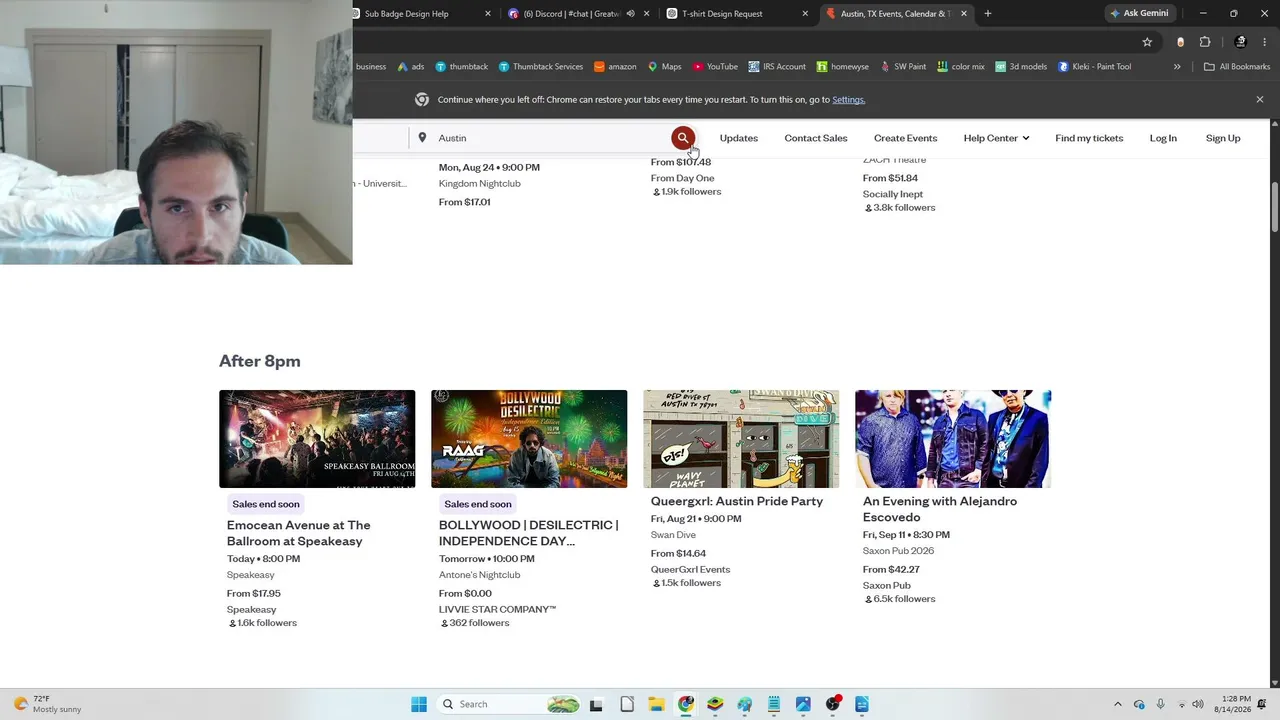Mute the Discord tab audio icon
This screenshot has width=1280, height=720.
[x=630, y=14]
